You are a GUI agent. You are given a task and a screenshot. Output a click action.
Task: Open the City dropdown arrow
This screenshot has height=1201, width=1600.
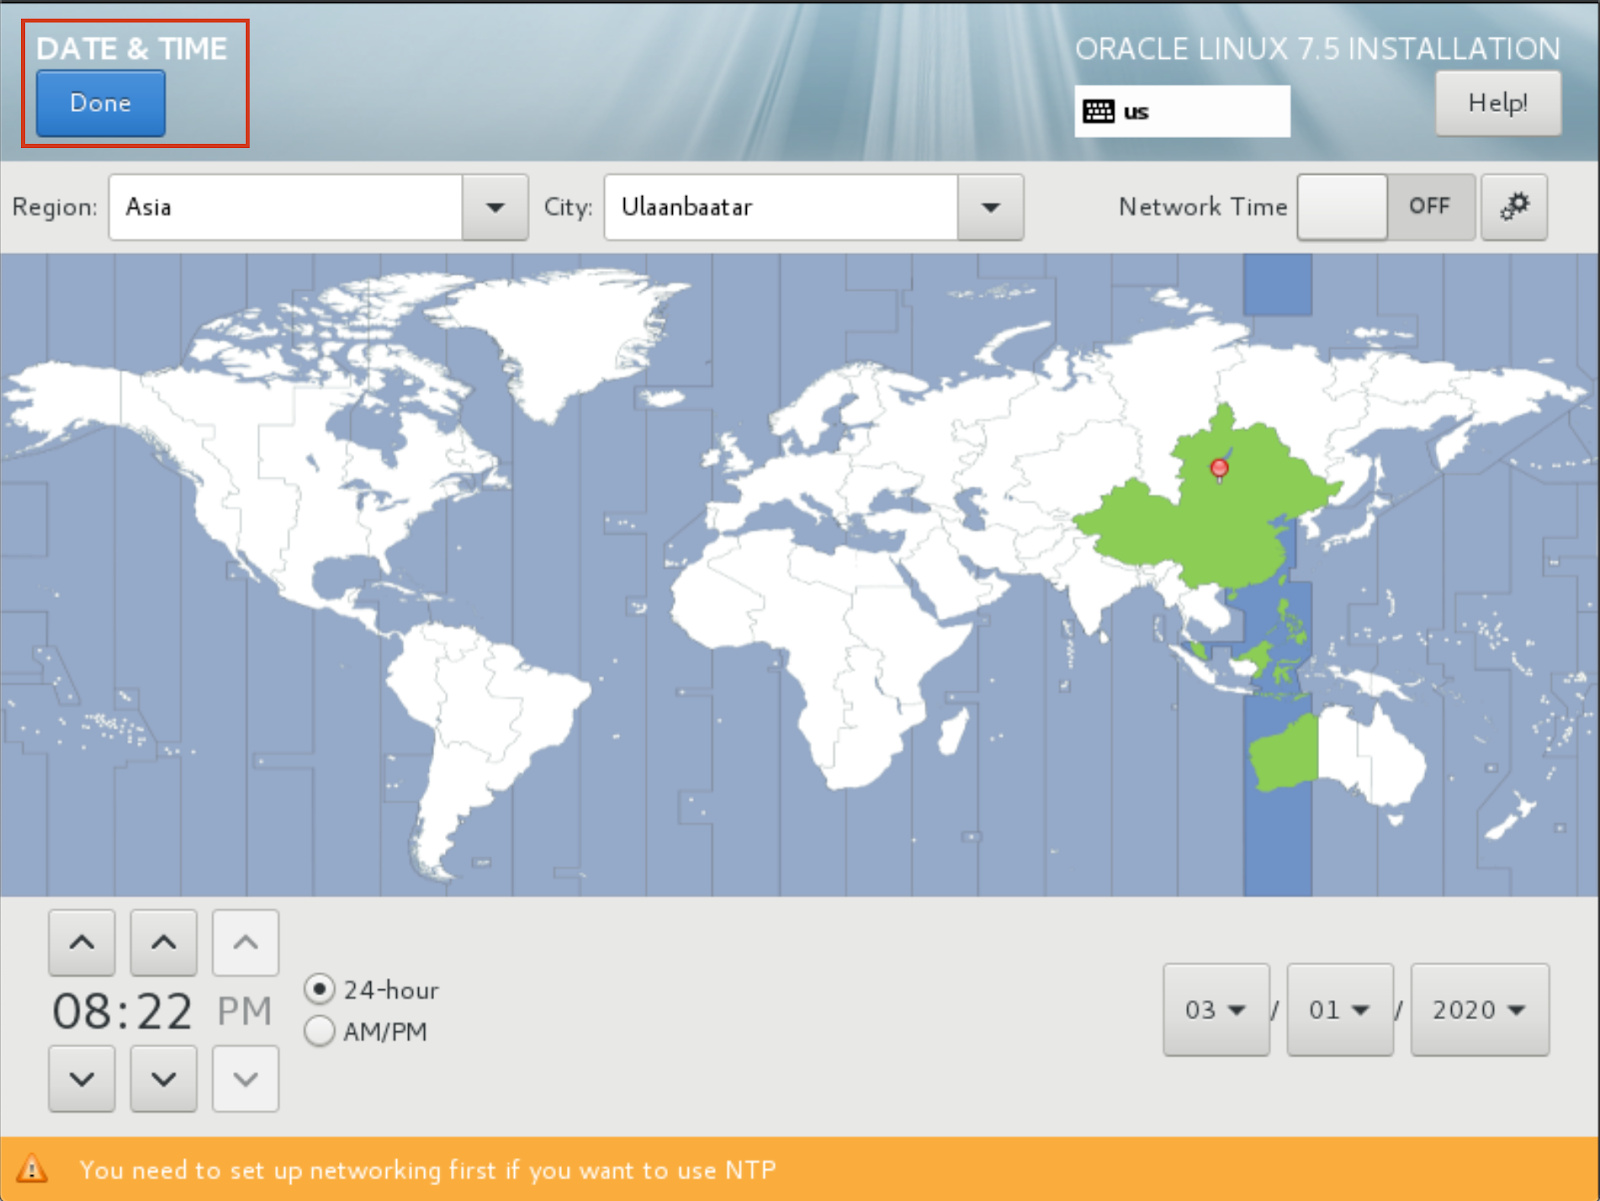[990, 207]
